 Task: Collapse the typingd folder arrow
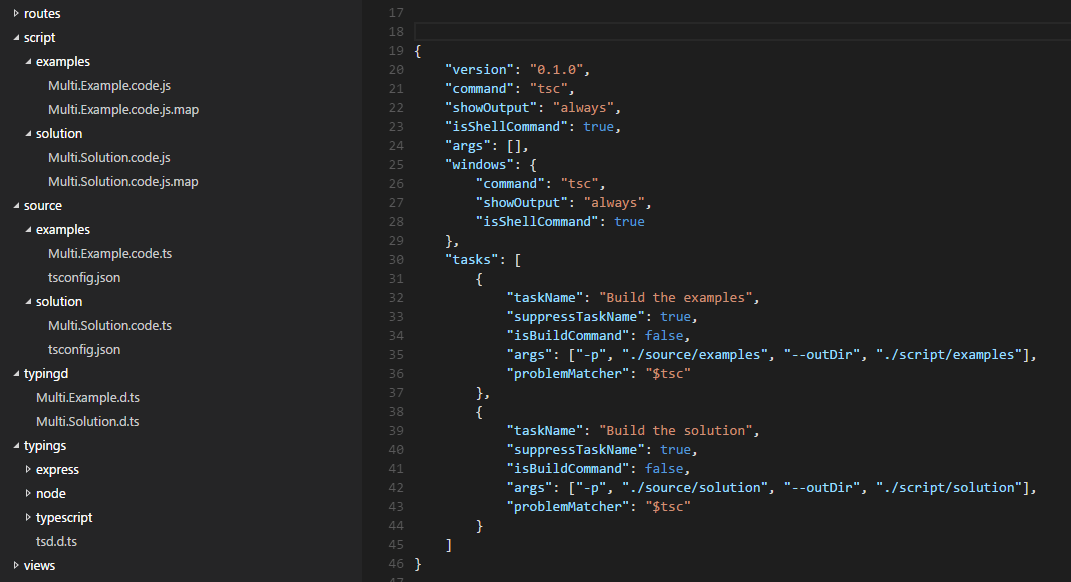coord(16,374)
